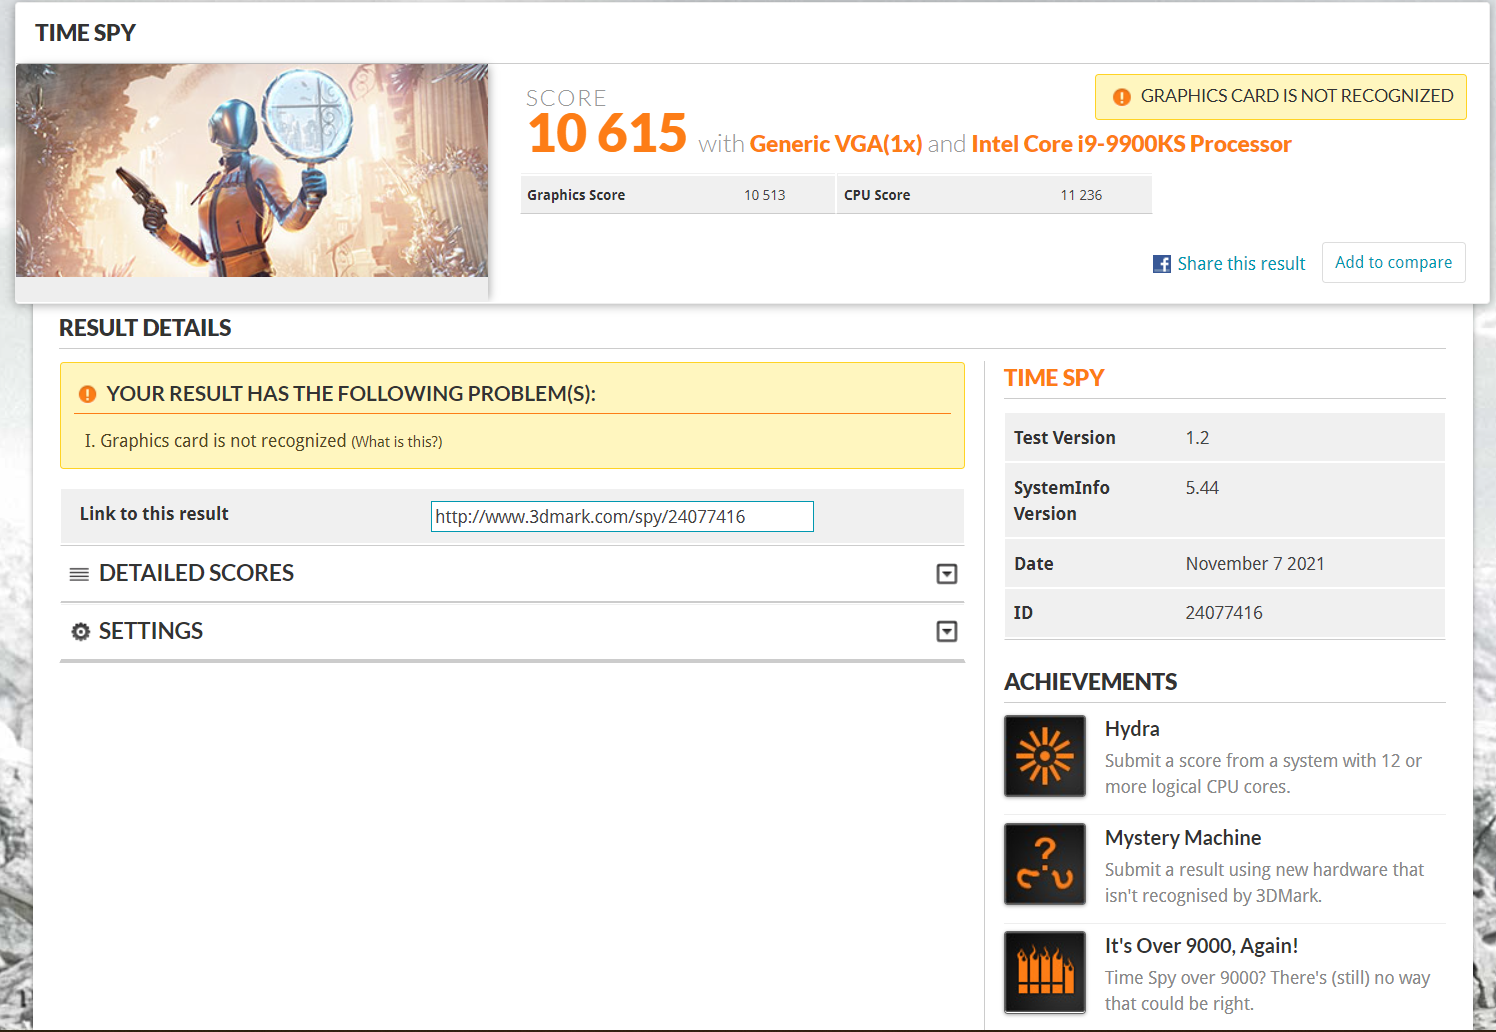Click the orange TIME SPY section heading

(x=1054, y=378)
